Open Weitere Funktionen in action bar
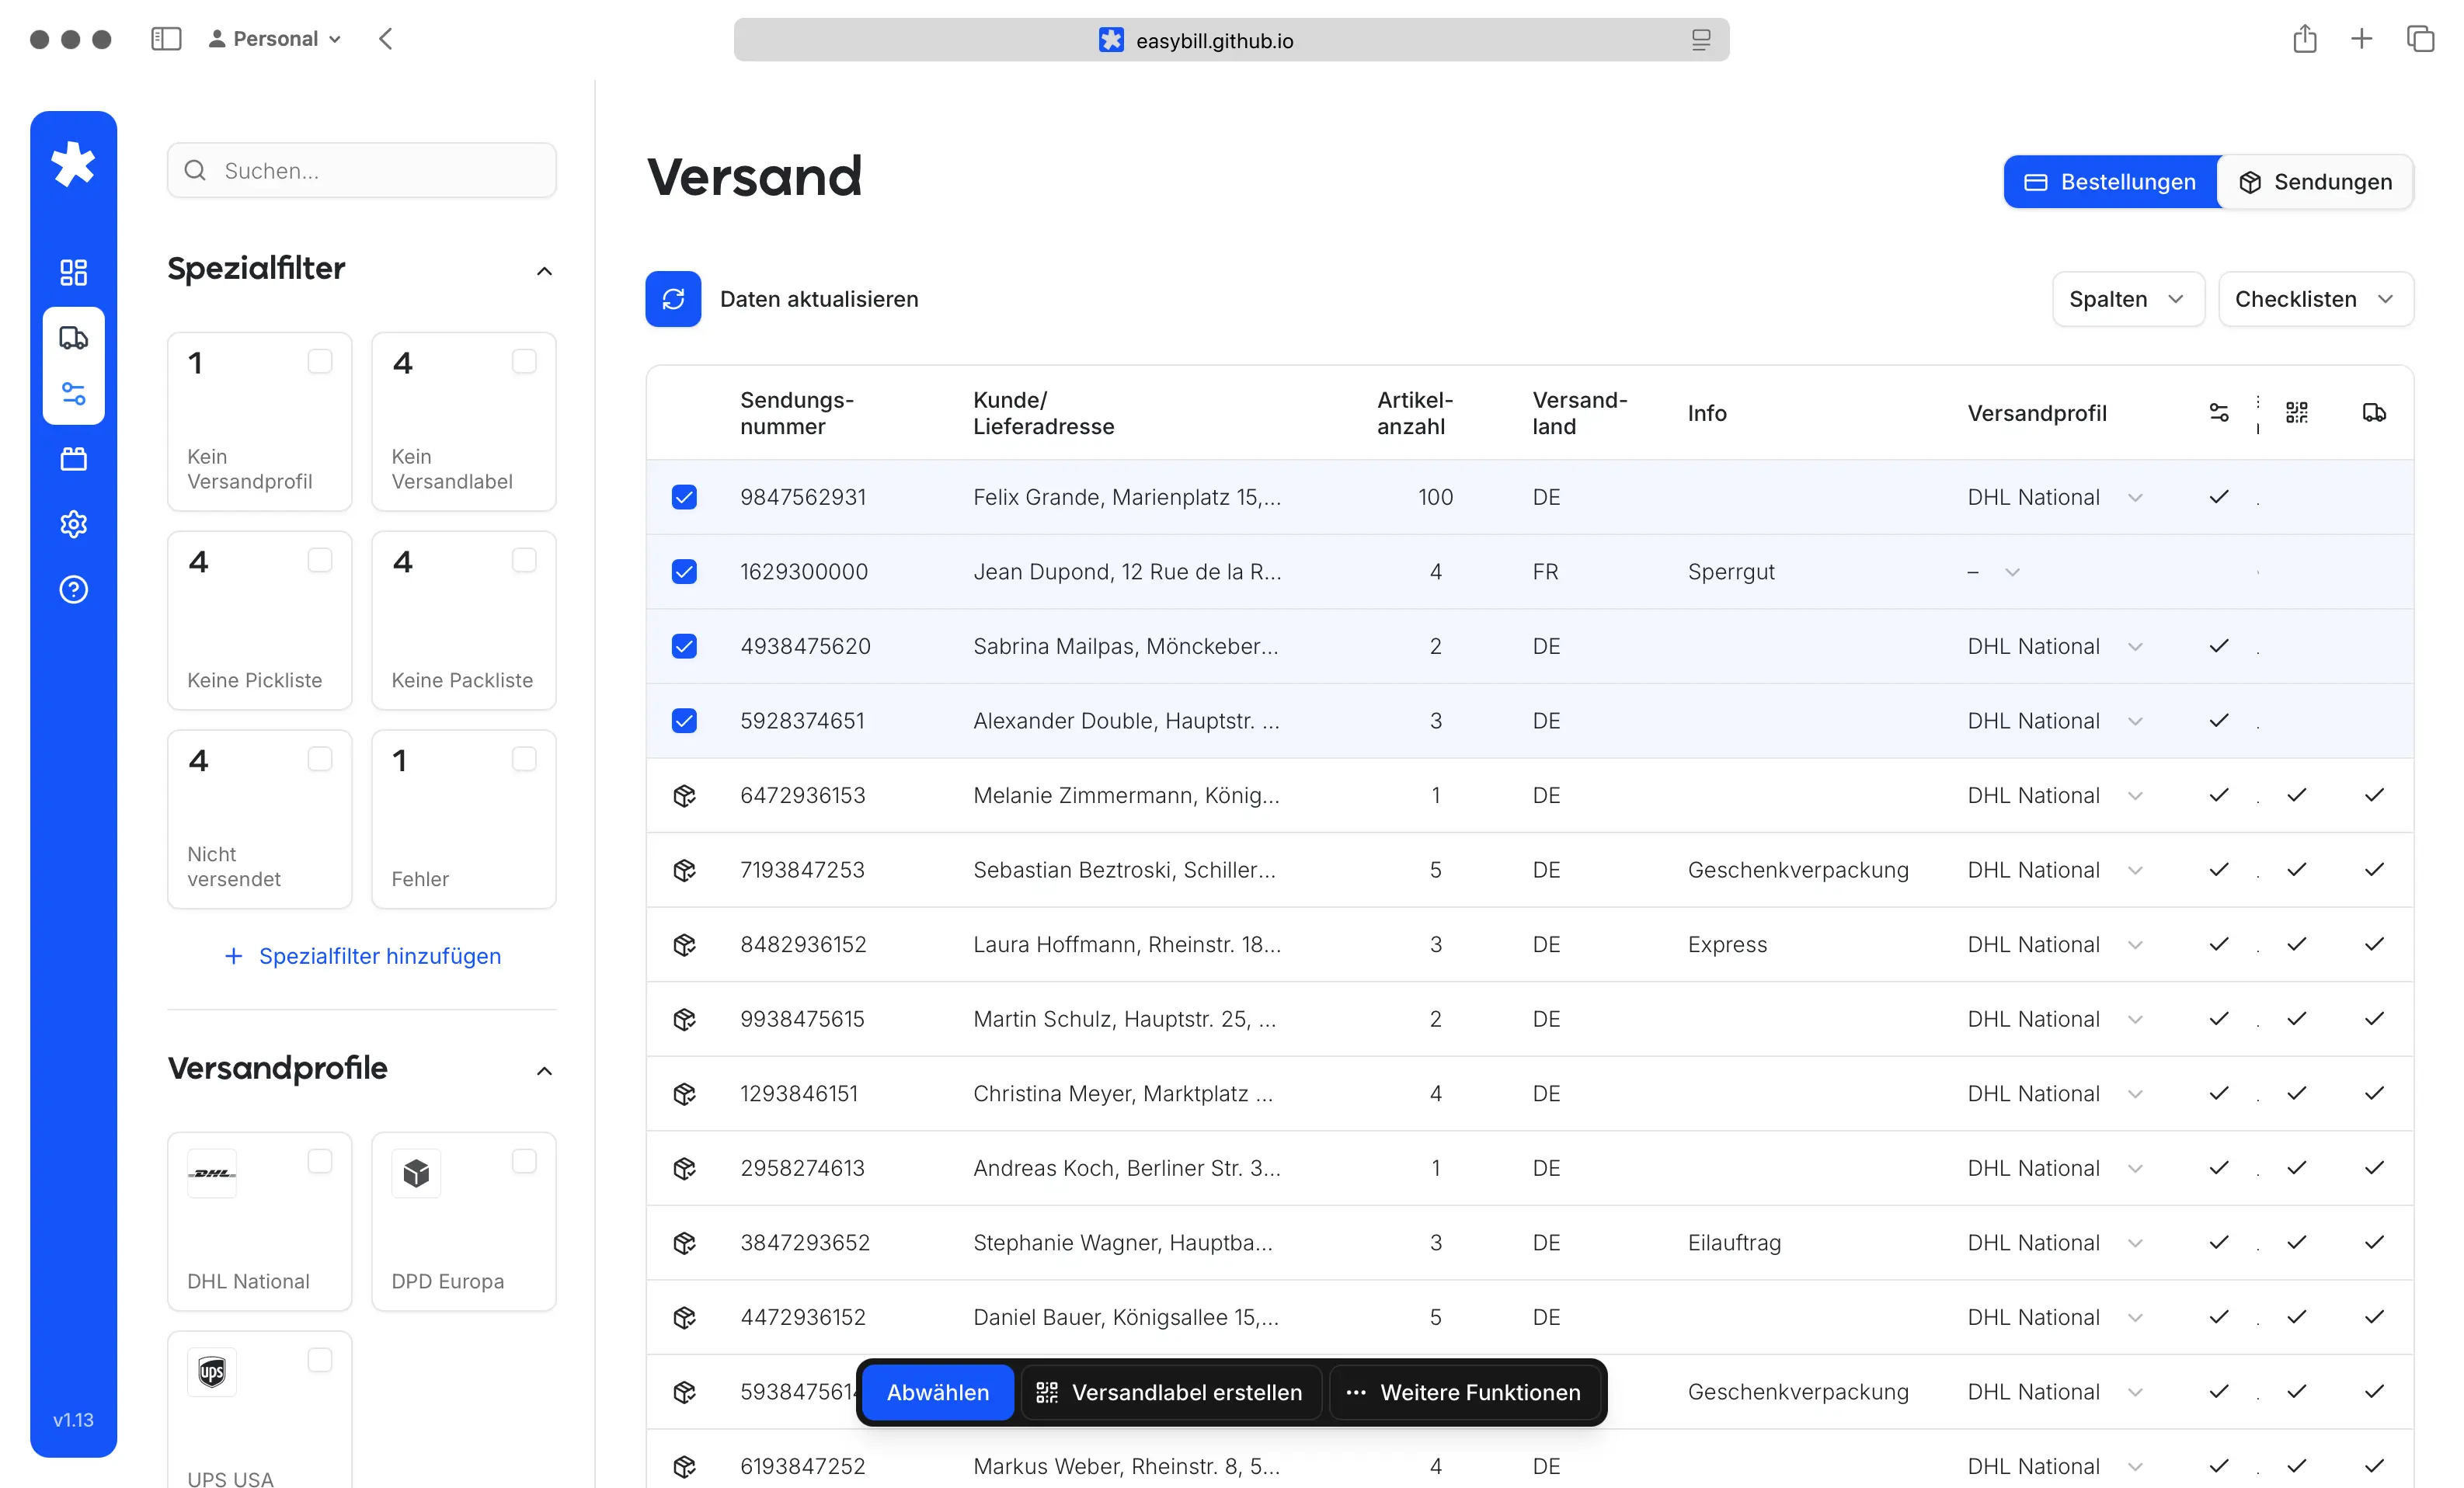This screenshot has width=2464, height=1488. [x=1464, y=1392]
